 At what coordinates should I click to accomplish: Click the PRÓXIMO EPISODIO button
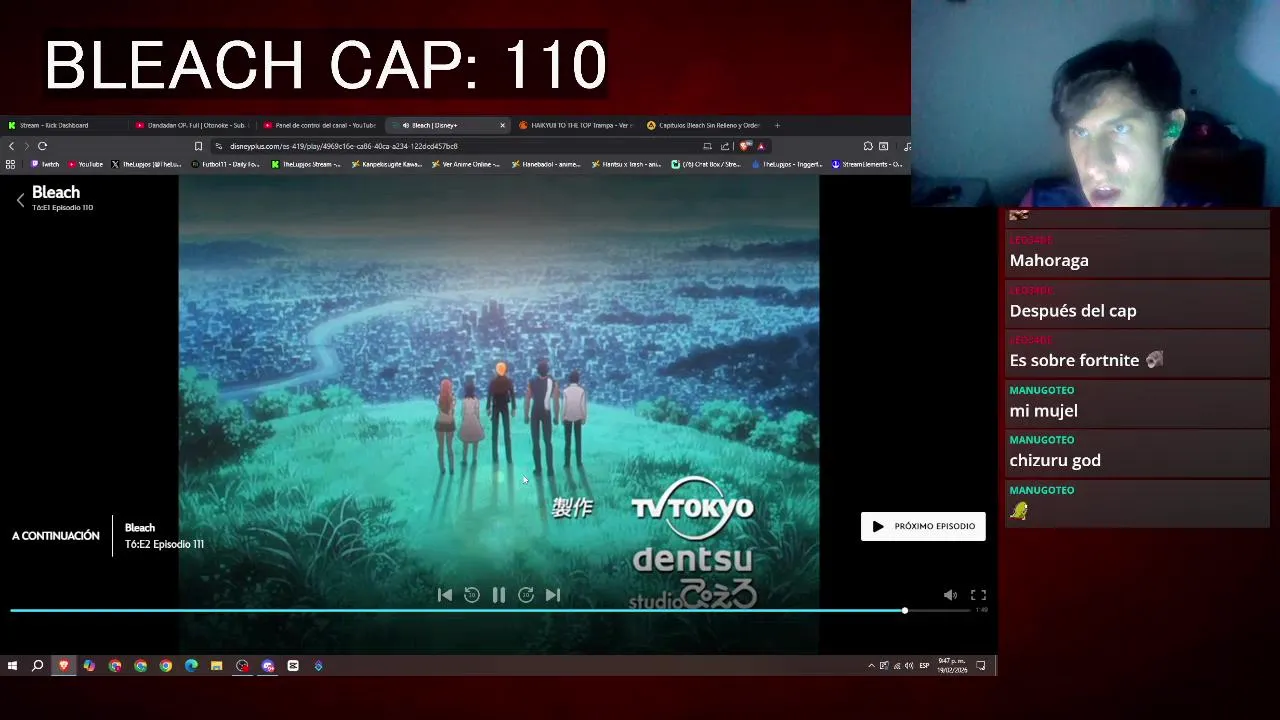click(x=923, y=526)
